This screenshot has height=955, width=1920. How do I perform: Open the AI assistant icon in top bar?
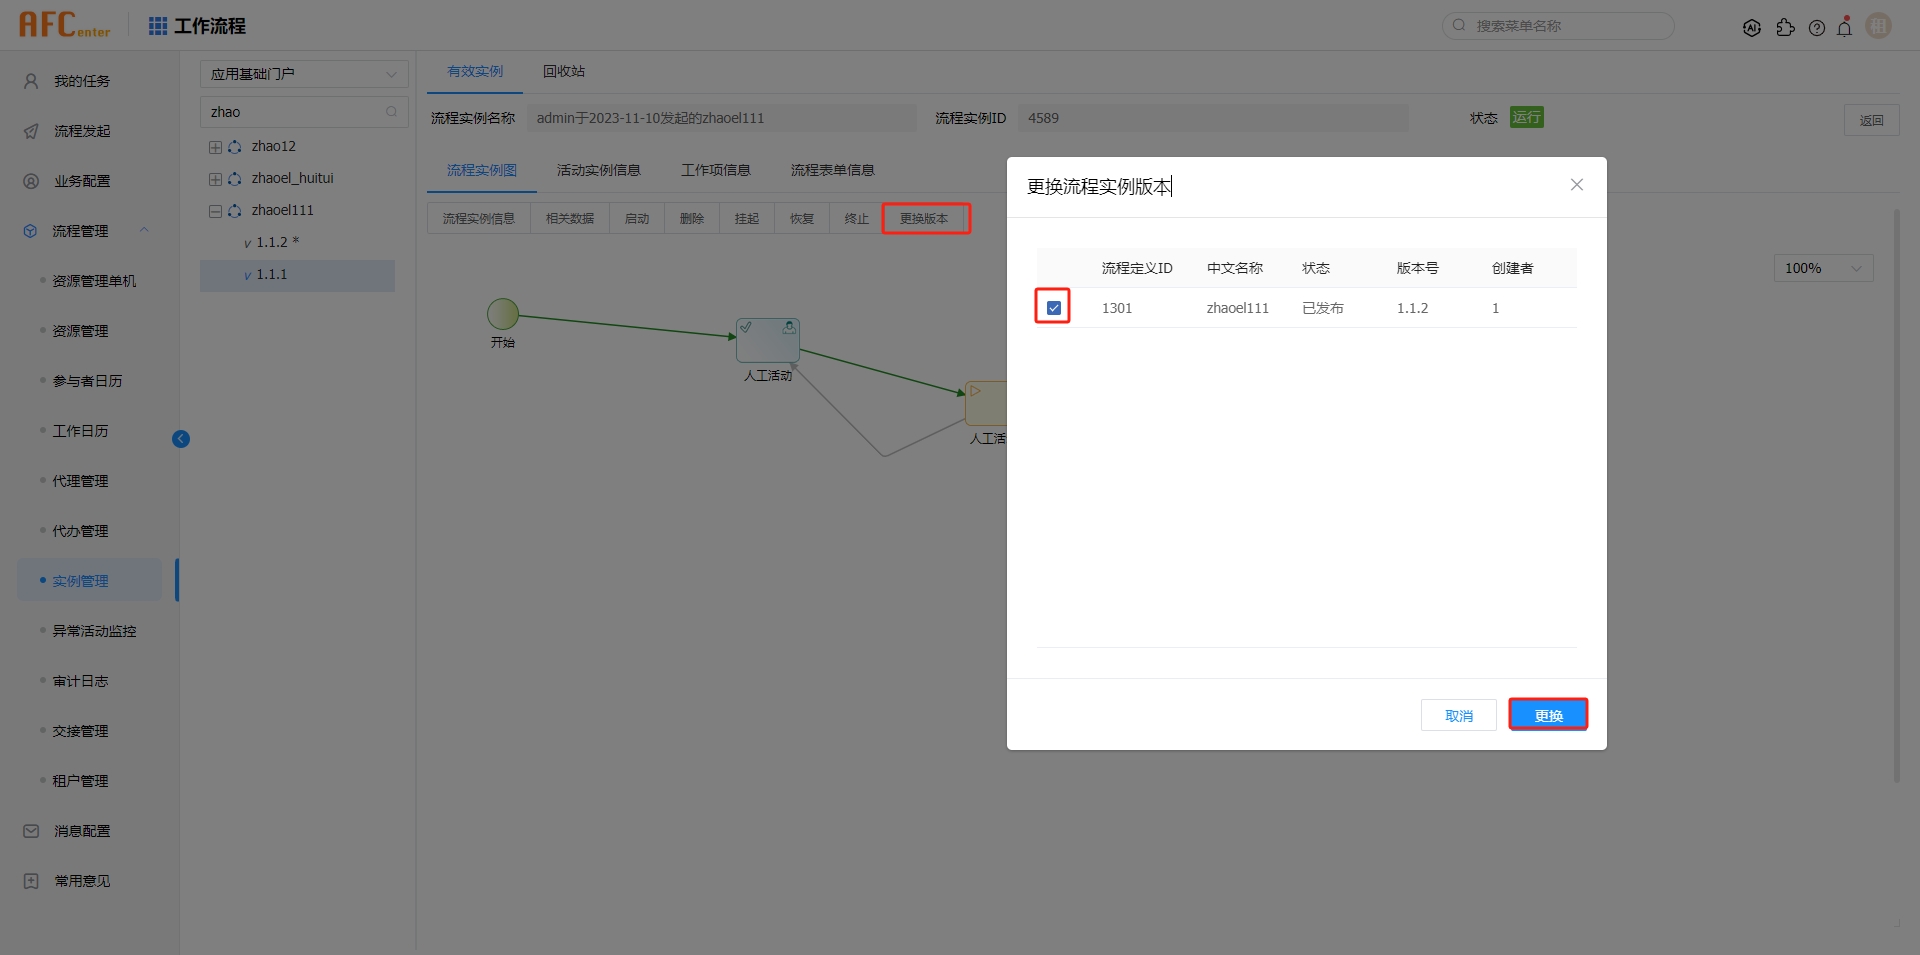1753,27
